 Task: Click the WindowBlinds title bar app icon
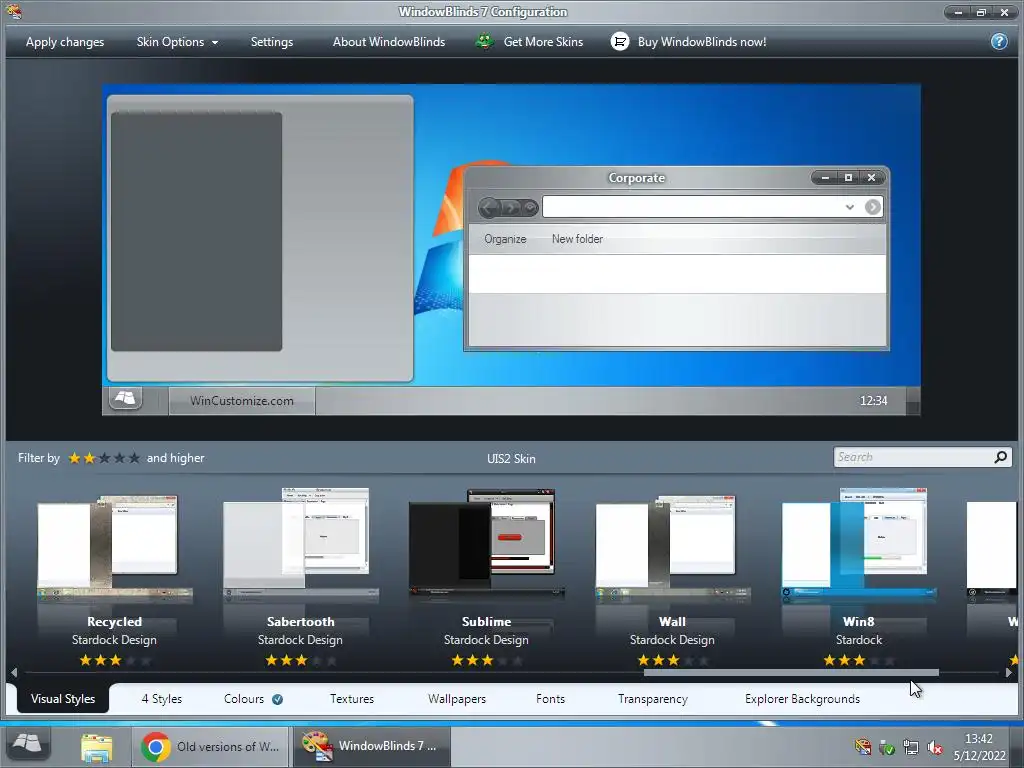click(x=13, y=11)
